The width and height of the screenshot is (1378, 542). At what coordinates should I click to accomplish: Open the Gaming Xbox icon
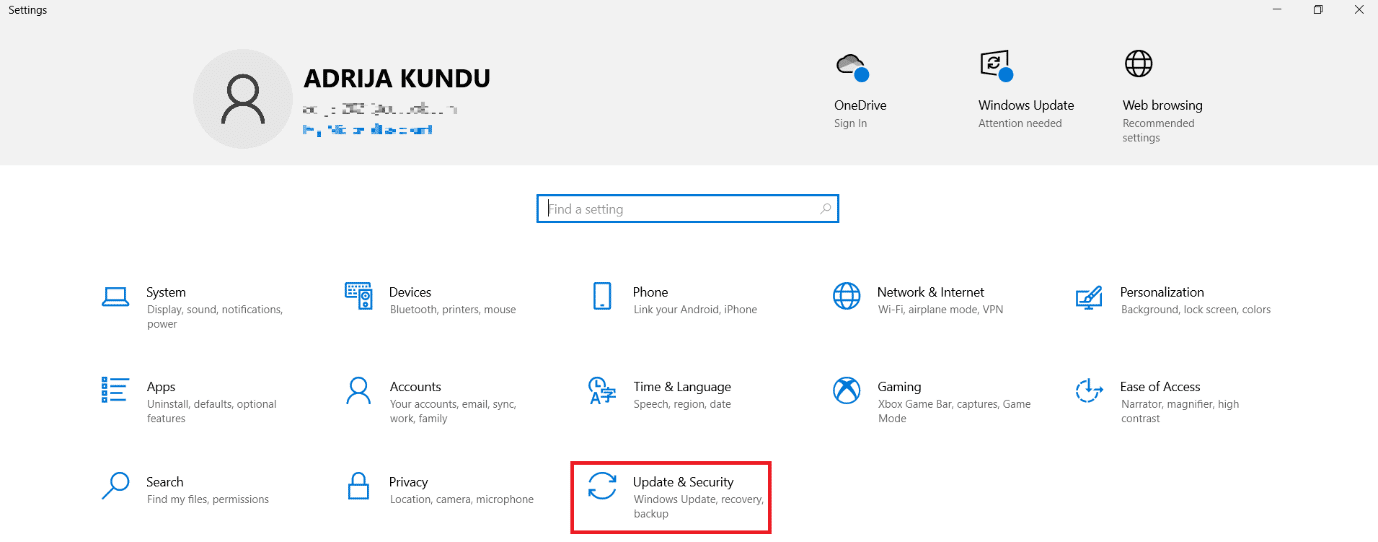[x=846, y=390]
